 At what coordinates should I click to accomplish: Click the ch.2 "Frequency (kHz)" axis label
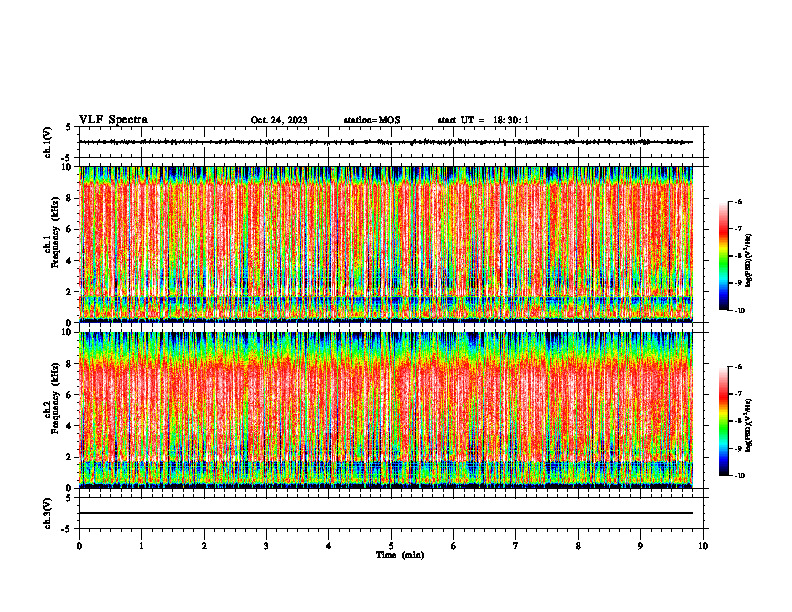[55, 398]
